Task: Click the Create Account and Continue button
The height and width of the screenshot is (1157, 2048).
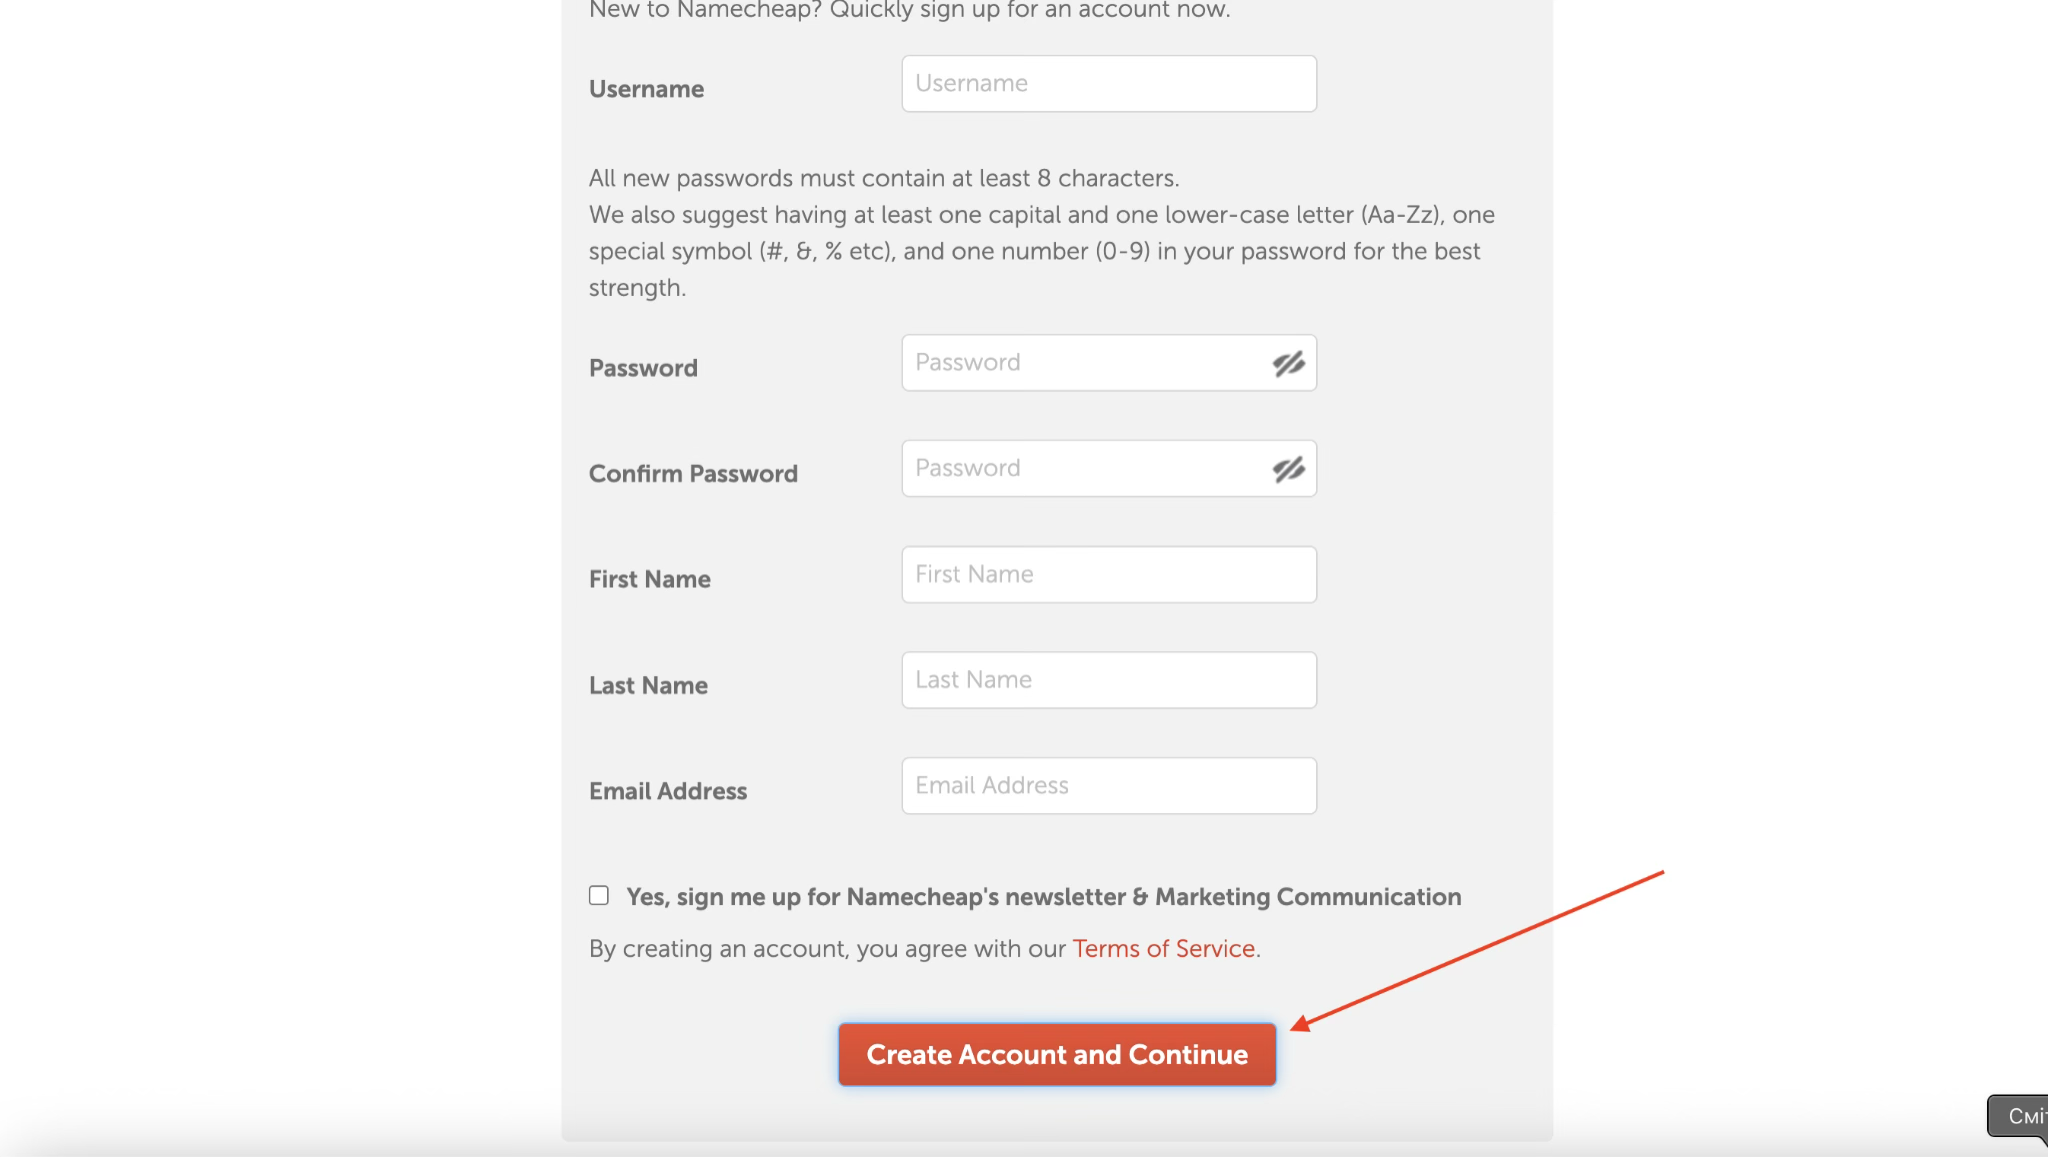Action: pos(1057,1054)
